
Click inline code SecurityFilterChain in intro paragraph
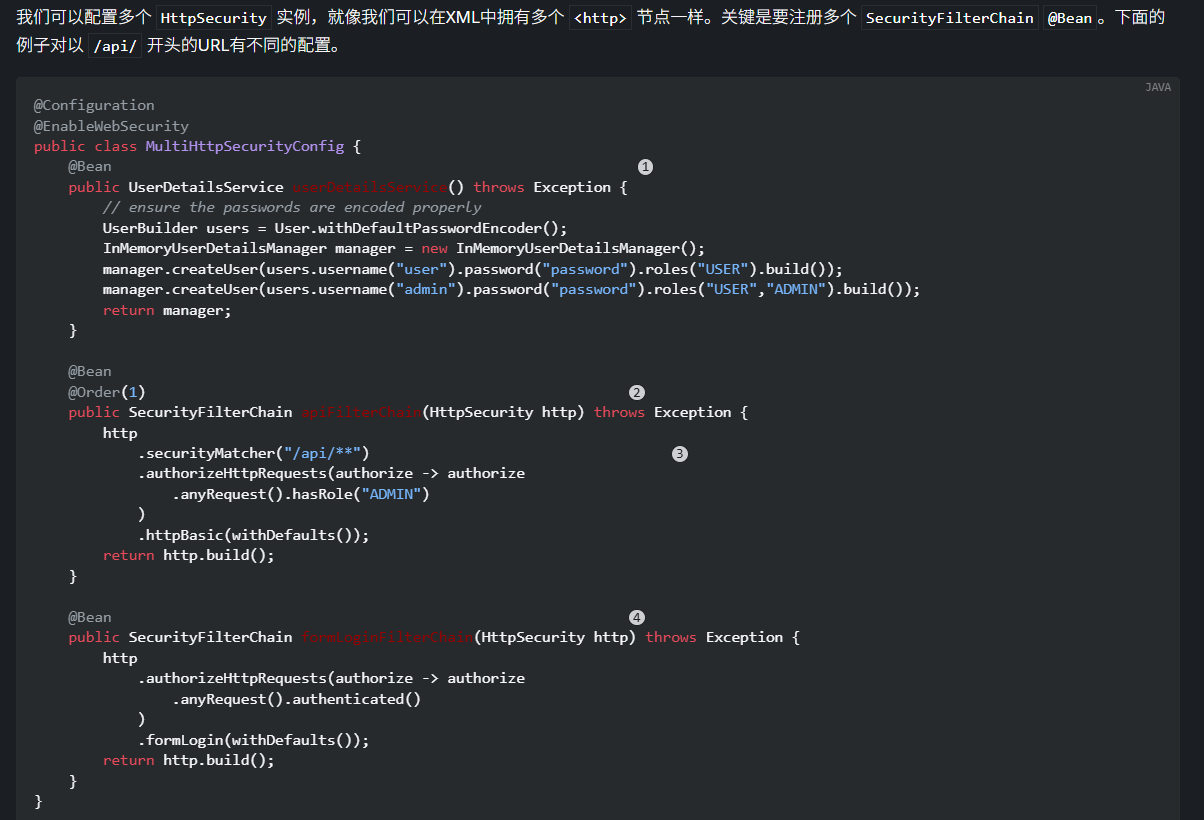(949, 18)
